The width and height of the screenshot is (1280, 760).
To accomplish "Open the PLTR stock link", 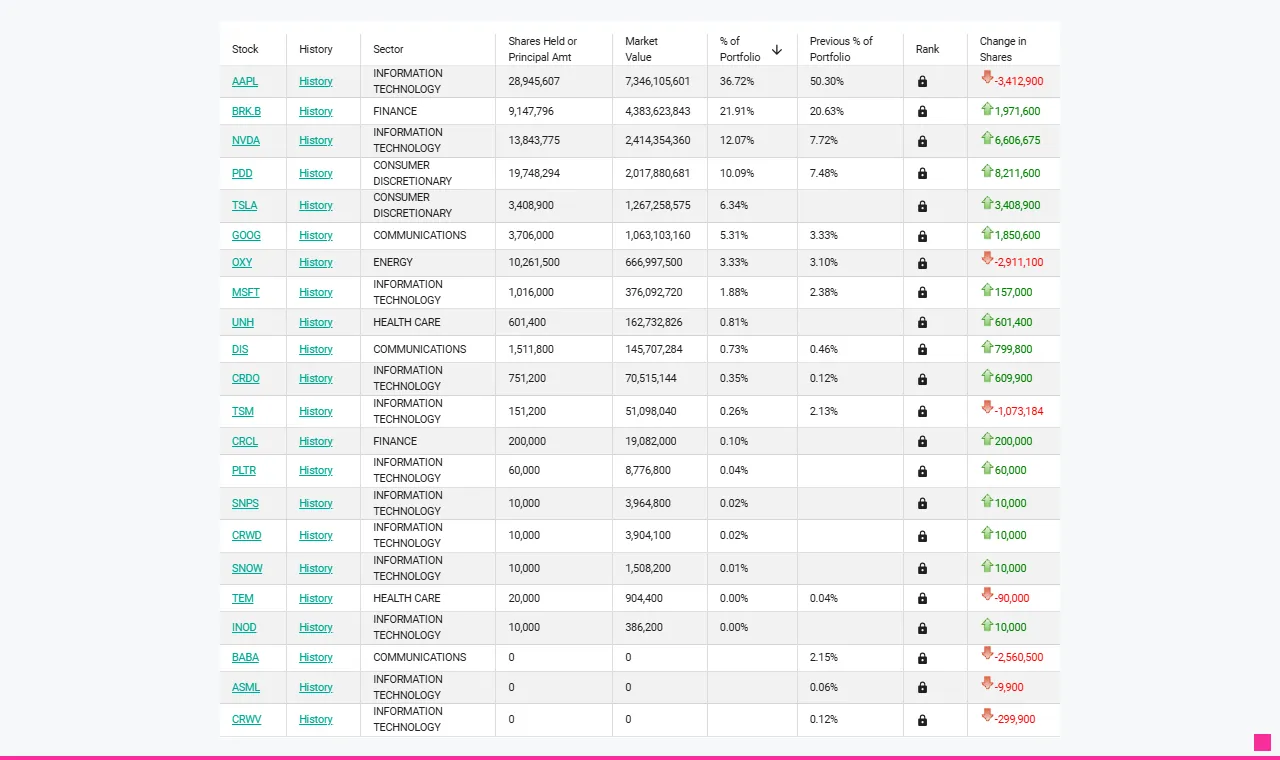I will click(x=245, y=471).
